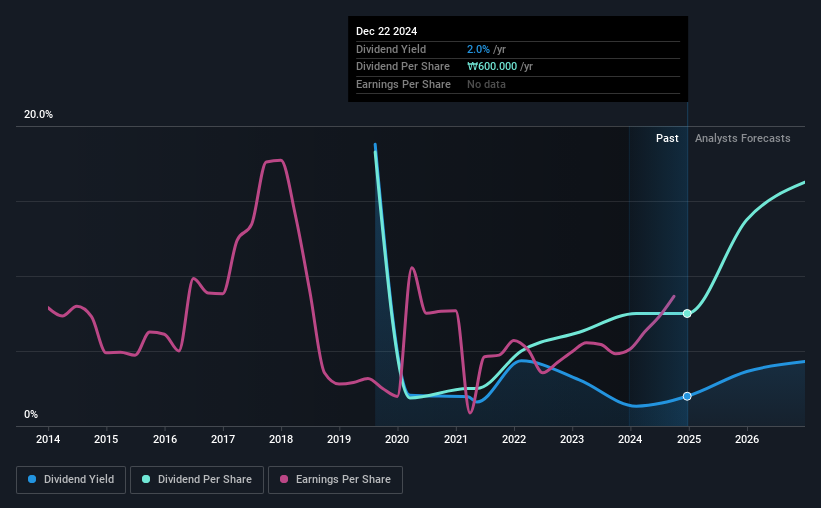Click the 2025 x-axis label
Viewport: 821px width, 508px height.
[689, 439]
